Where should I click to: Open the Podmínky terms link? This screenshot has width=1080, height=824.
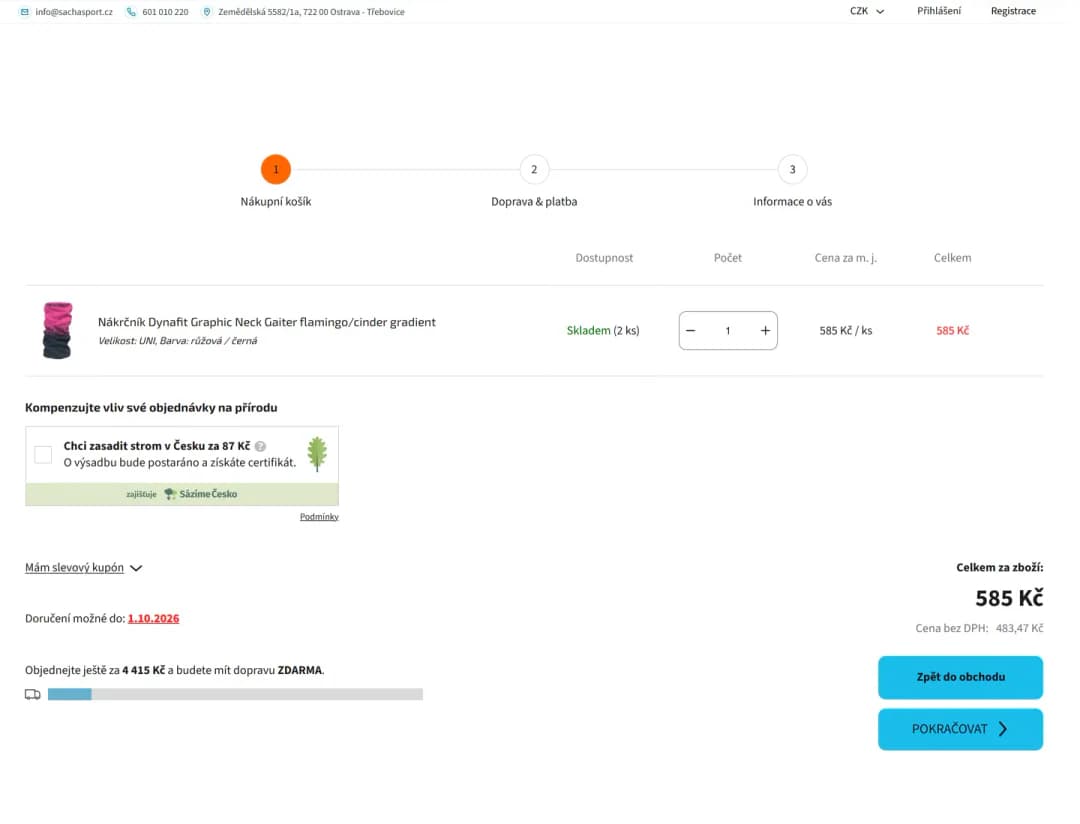click(319, 517)
